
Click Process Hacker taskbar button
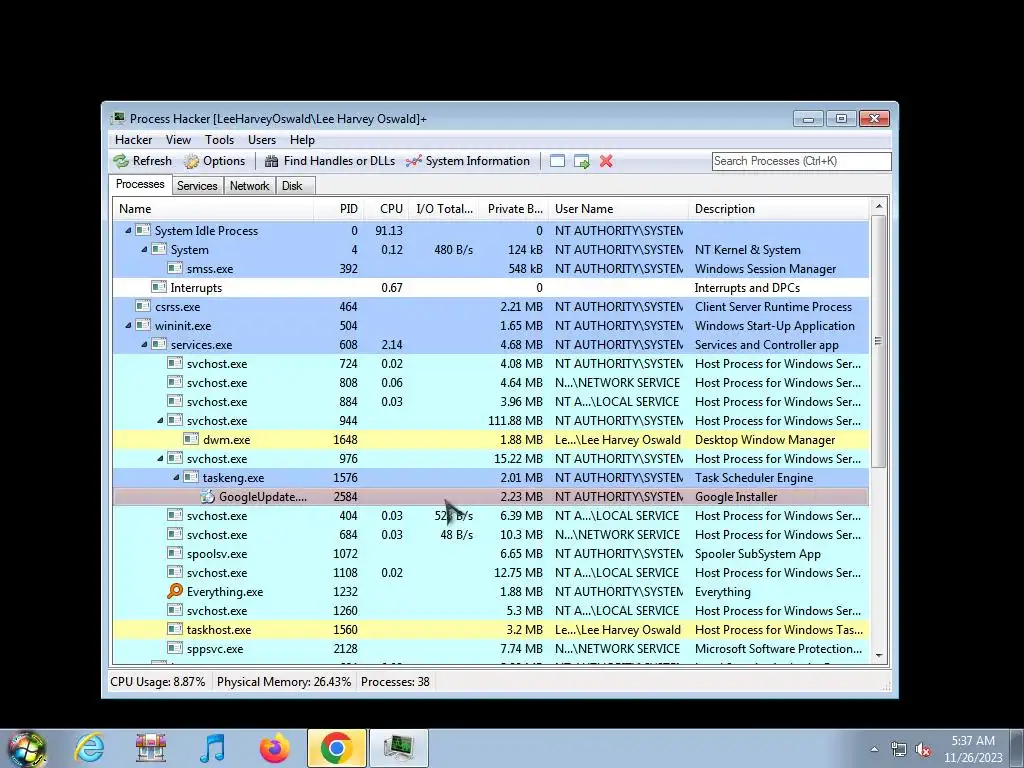(399, 748)
